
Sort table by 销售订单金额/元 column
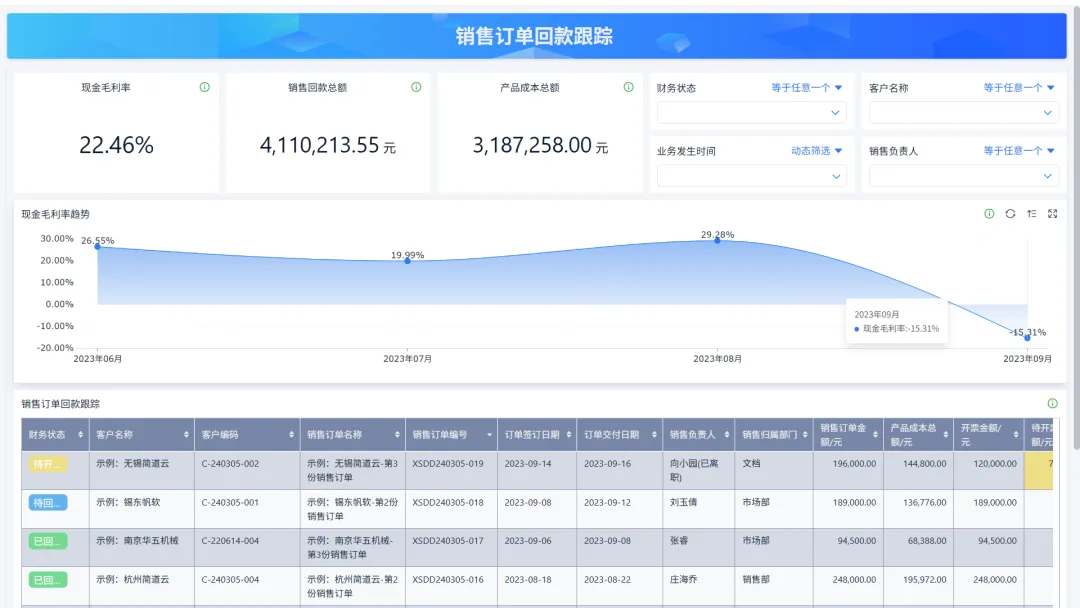875,434
